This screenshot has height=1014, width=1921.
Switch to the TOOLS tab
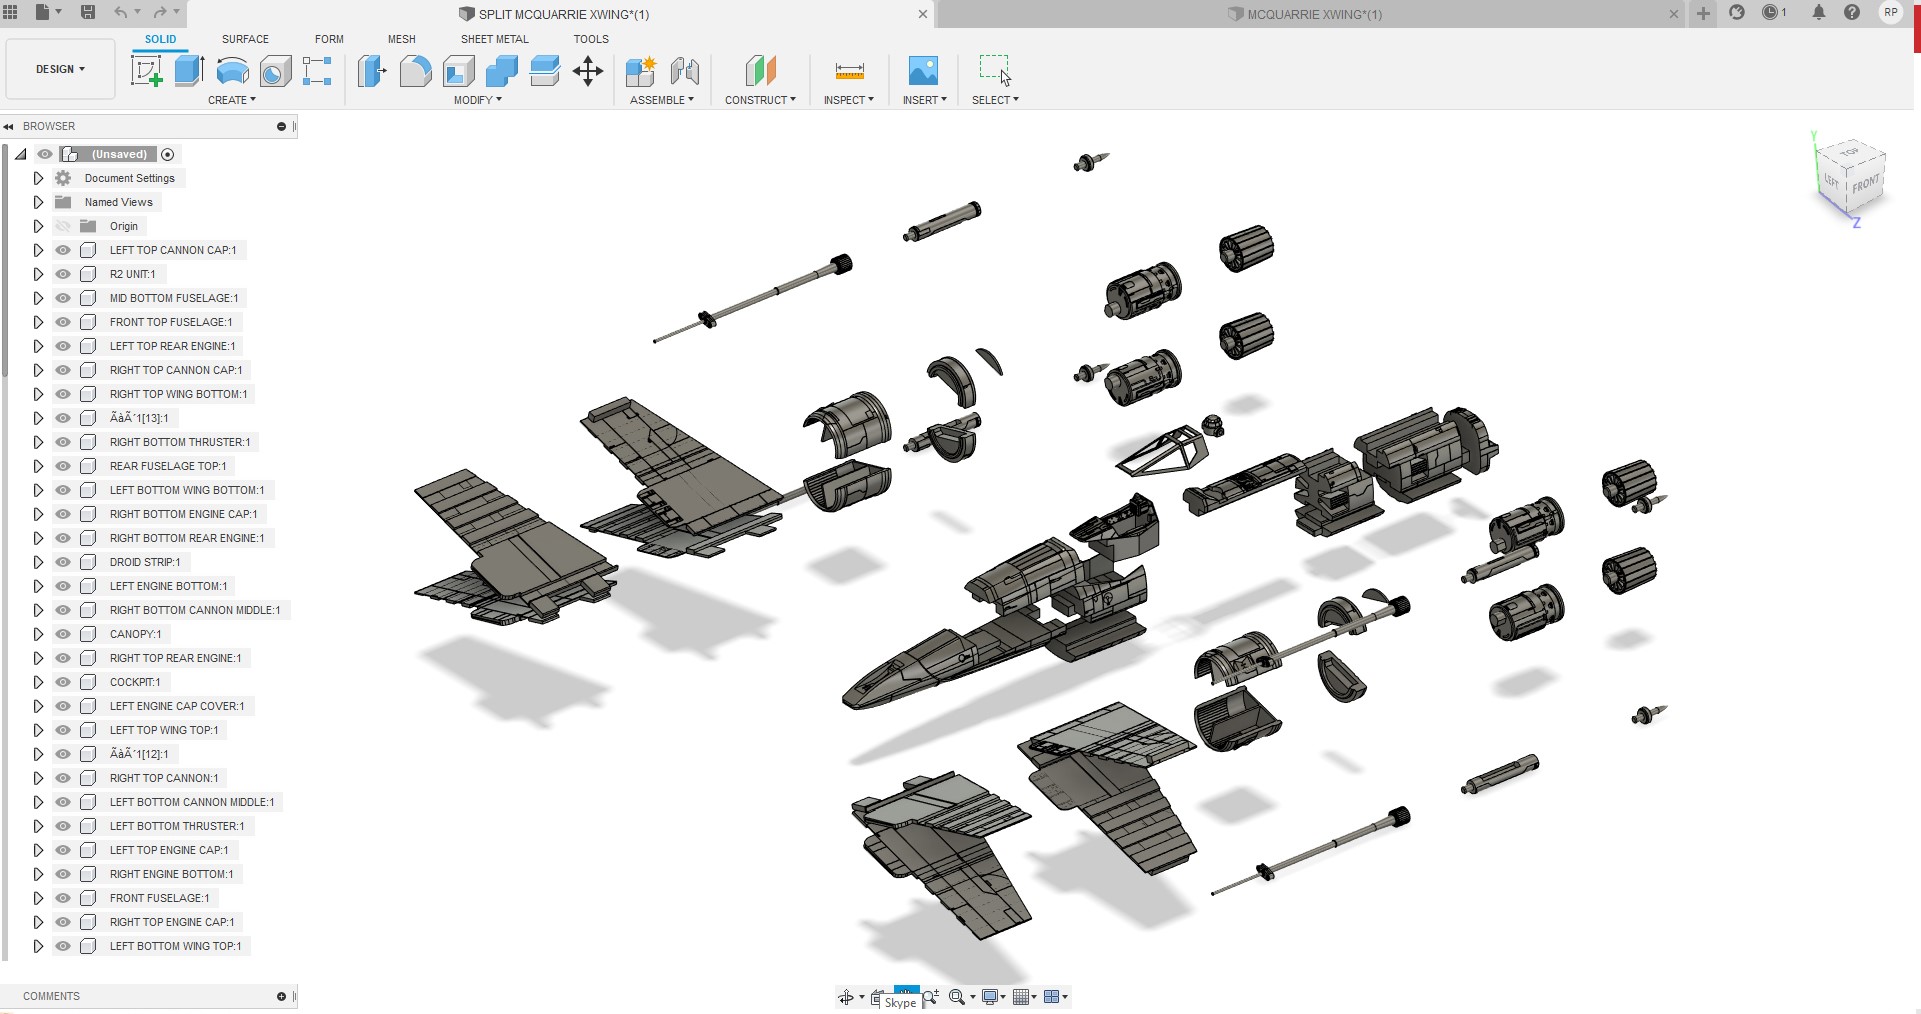591,39
